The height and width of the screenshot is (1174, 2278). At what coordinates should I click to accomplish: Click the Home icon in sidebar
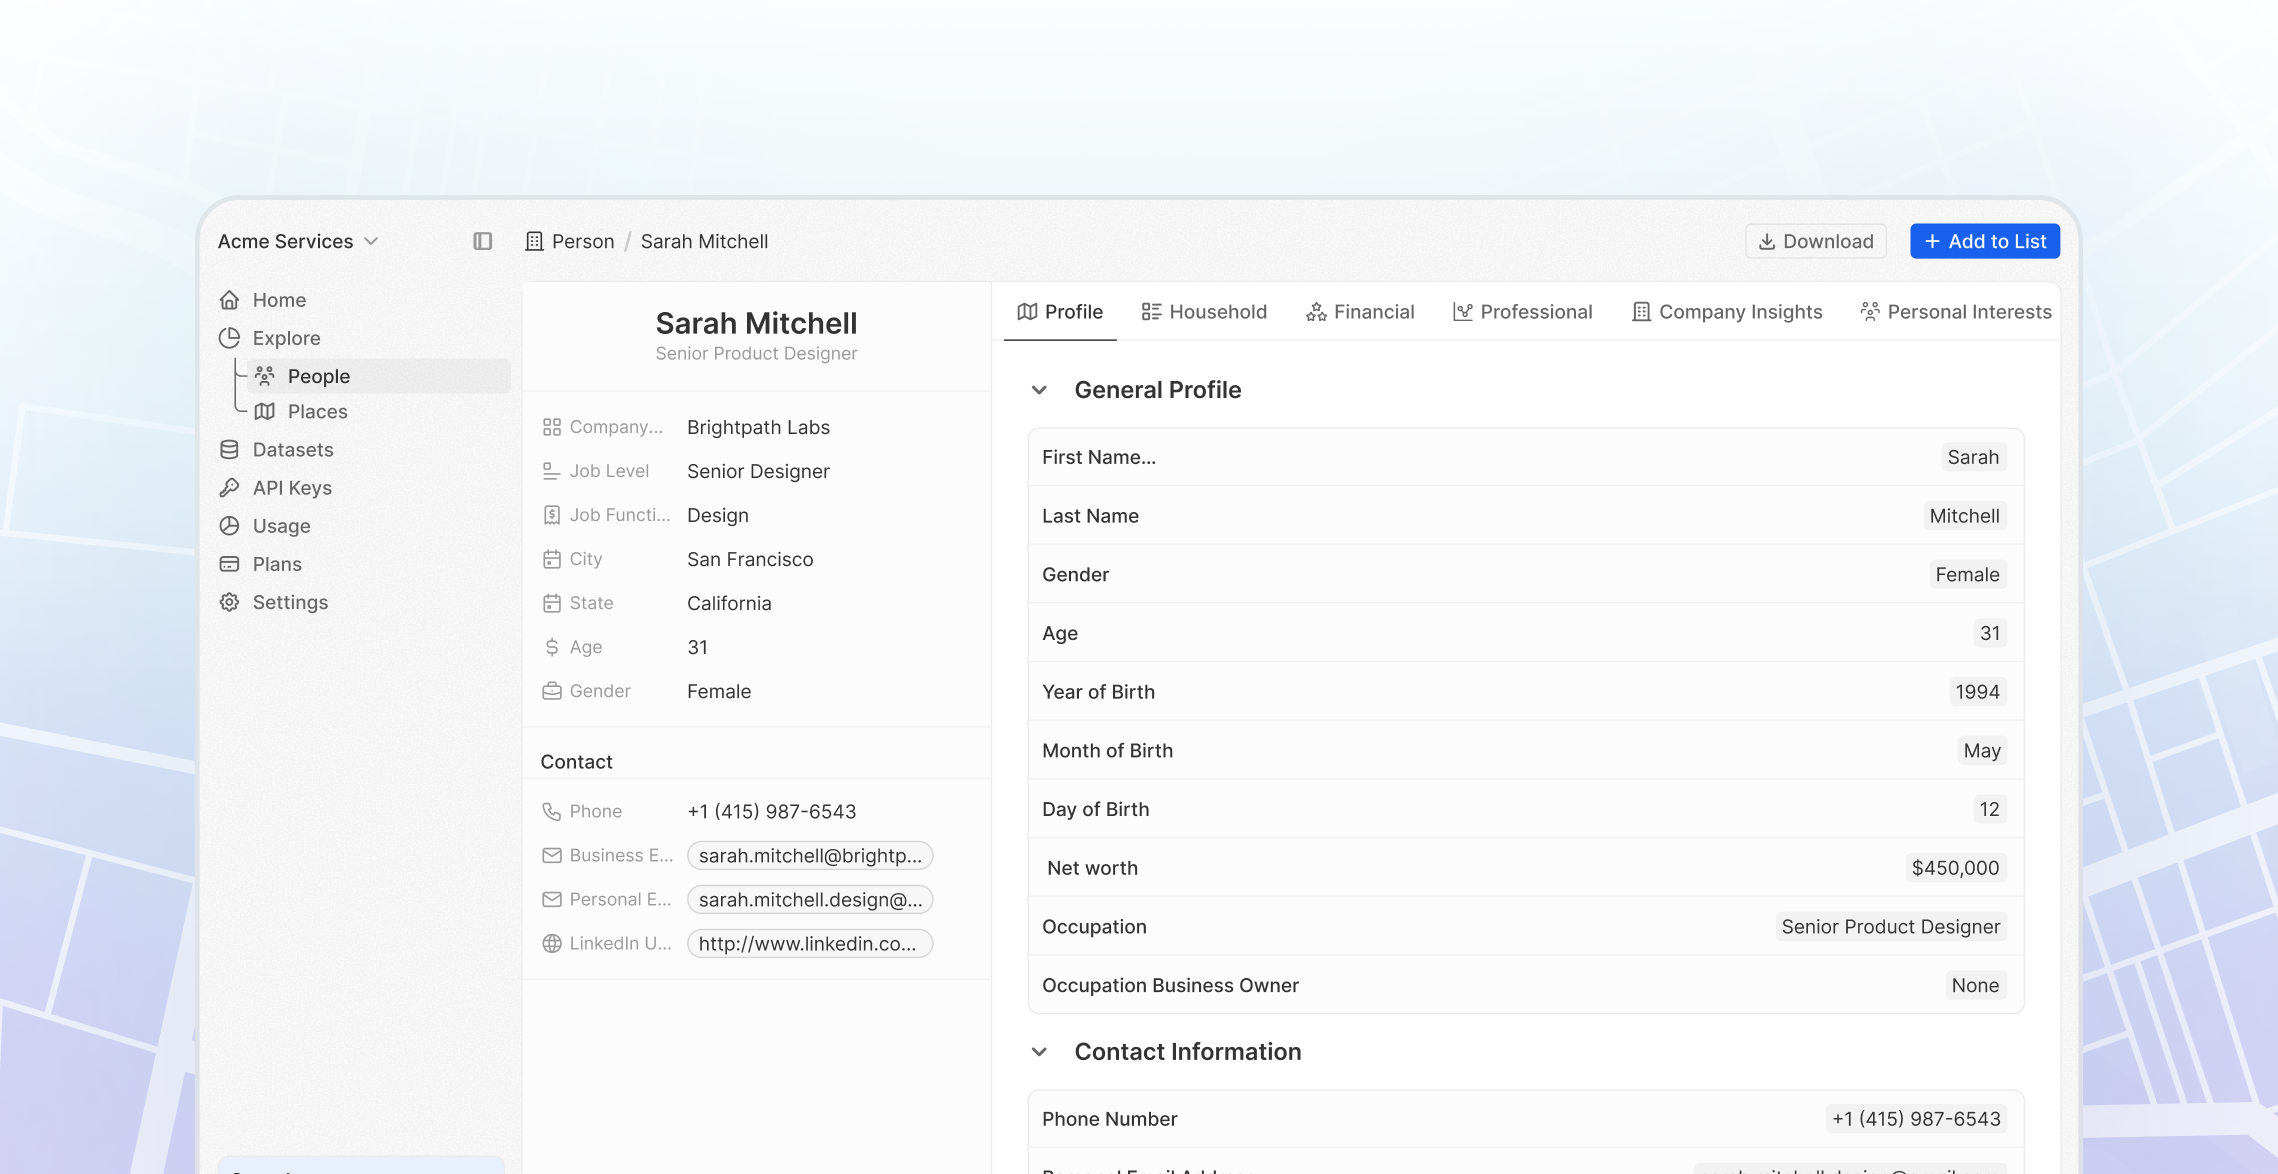pos(230,300)
